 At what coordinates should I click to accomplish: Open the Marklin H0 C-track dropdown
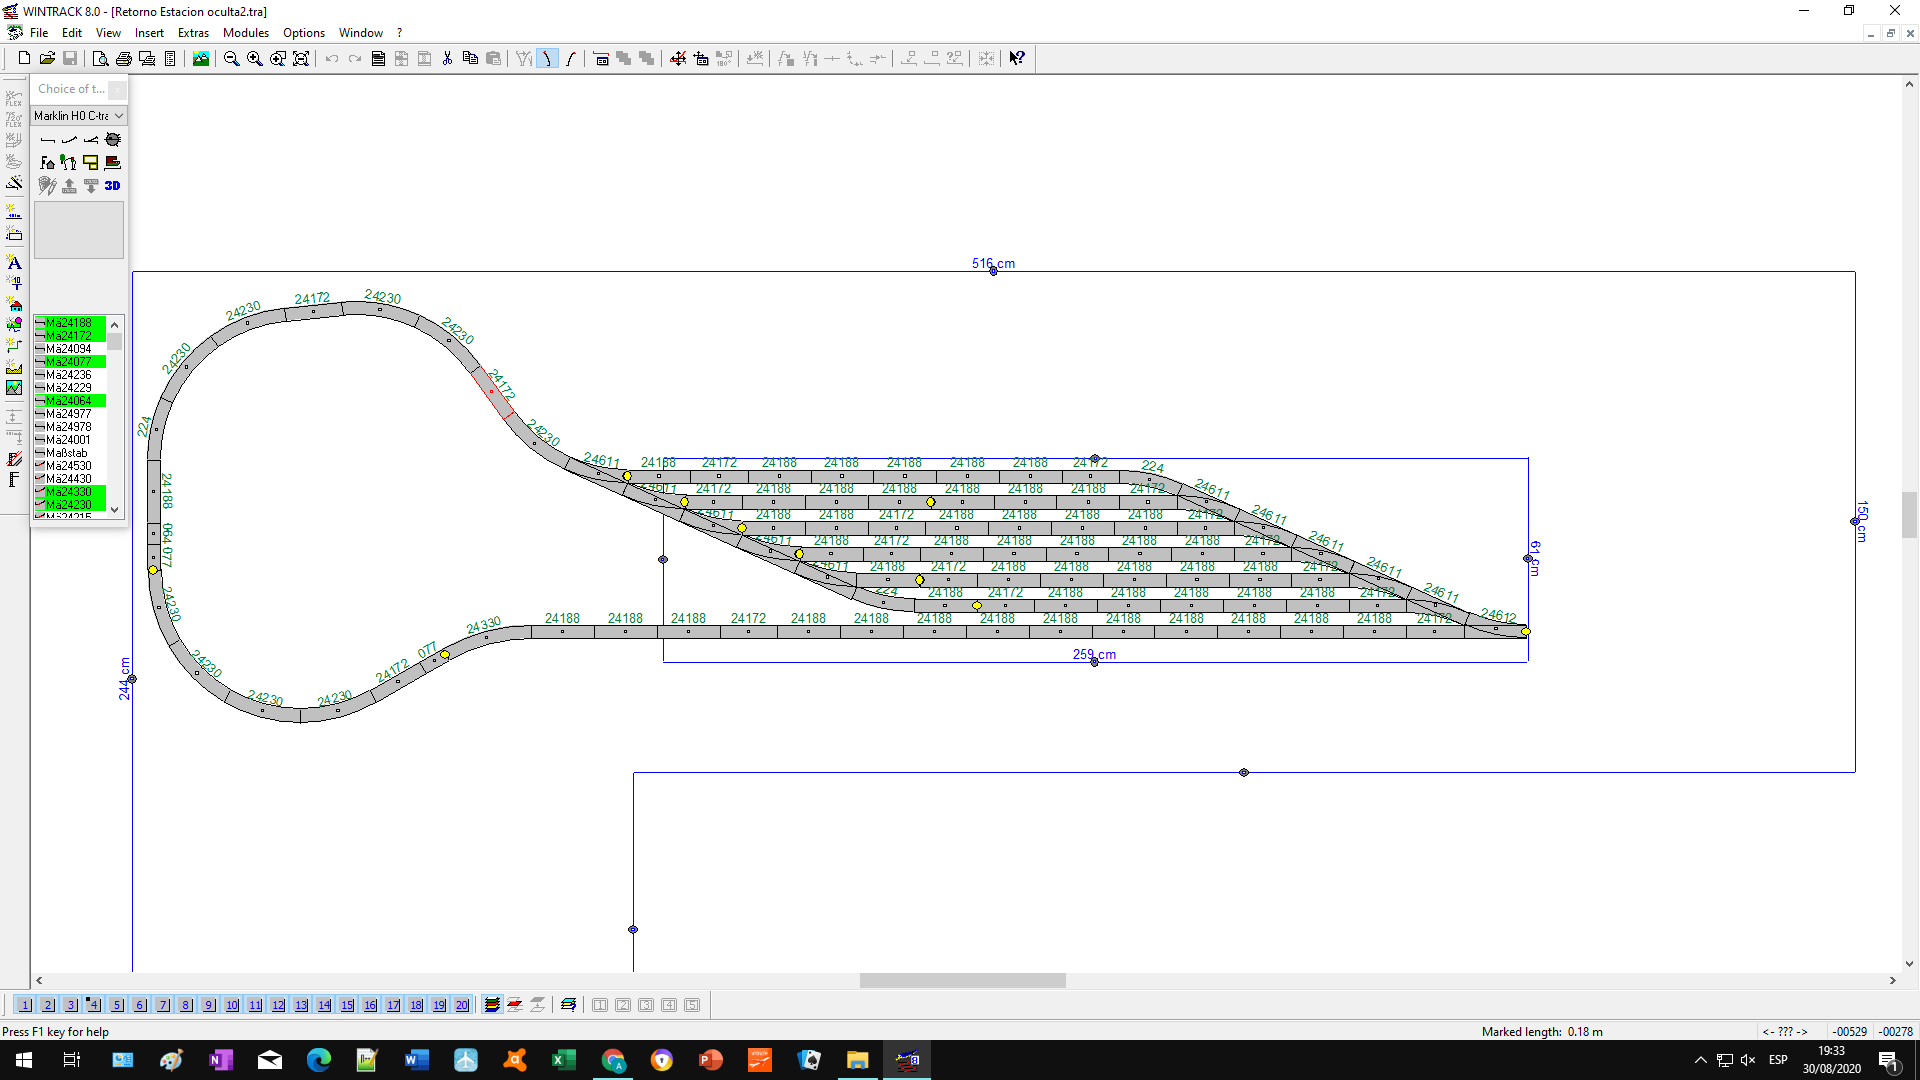coord(79,116)
